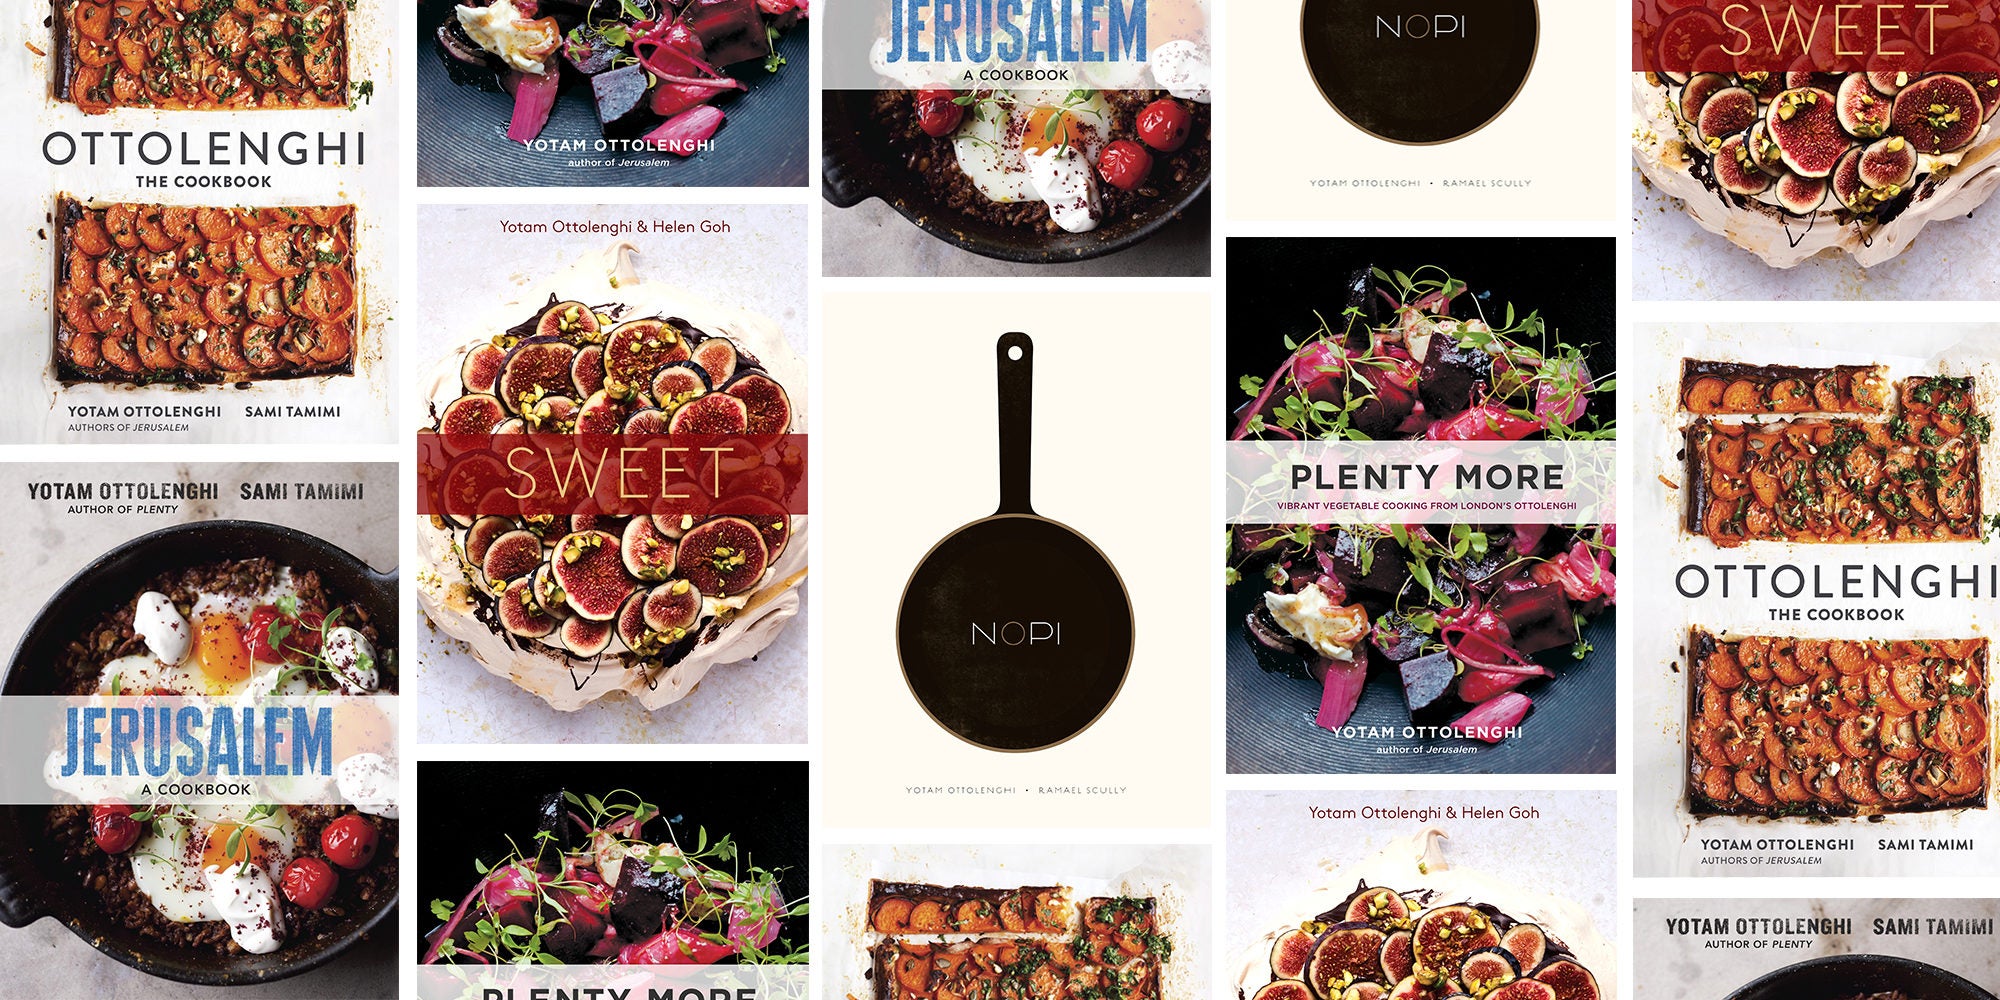
Task: Click the NOPI logo inside the top circle
Action: tap(1420, 27)
